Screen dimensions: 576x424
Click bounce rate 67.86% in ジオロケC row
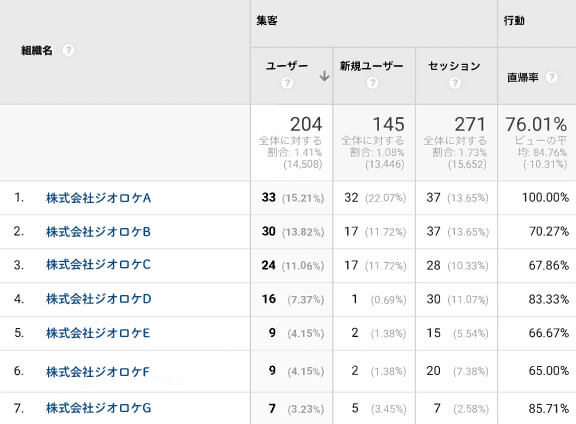pos(549,265)
